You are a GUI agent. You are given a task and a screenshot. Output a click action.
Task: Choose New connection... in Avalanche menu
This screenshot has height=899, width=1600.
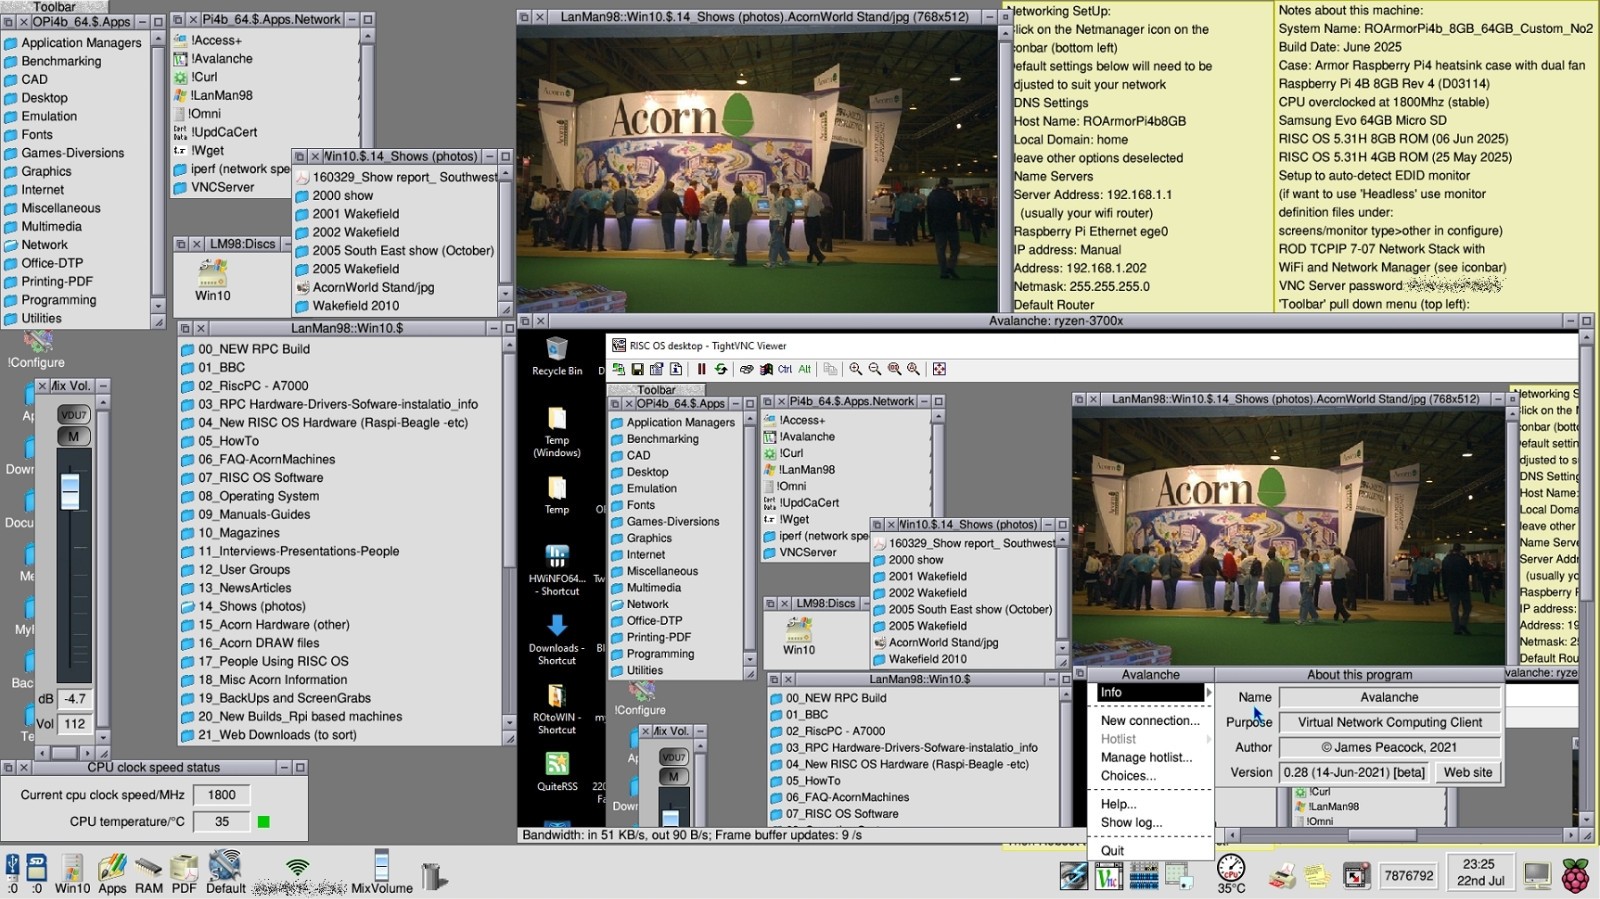(x=1150, y=720)
